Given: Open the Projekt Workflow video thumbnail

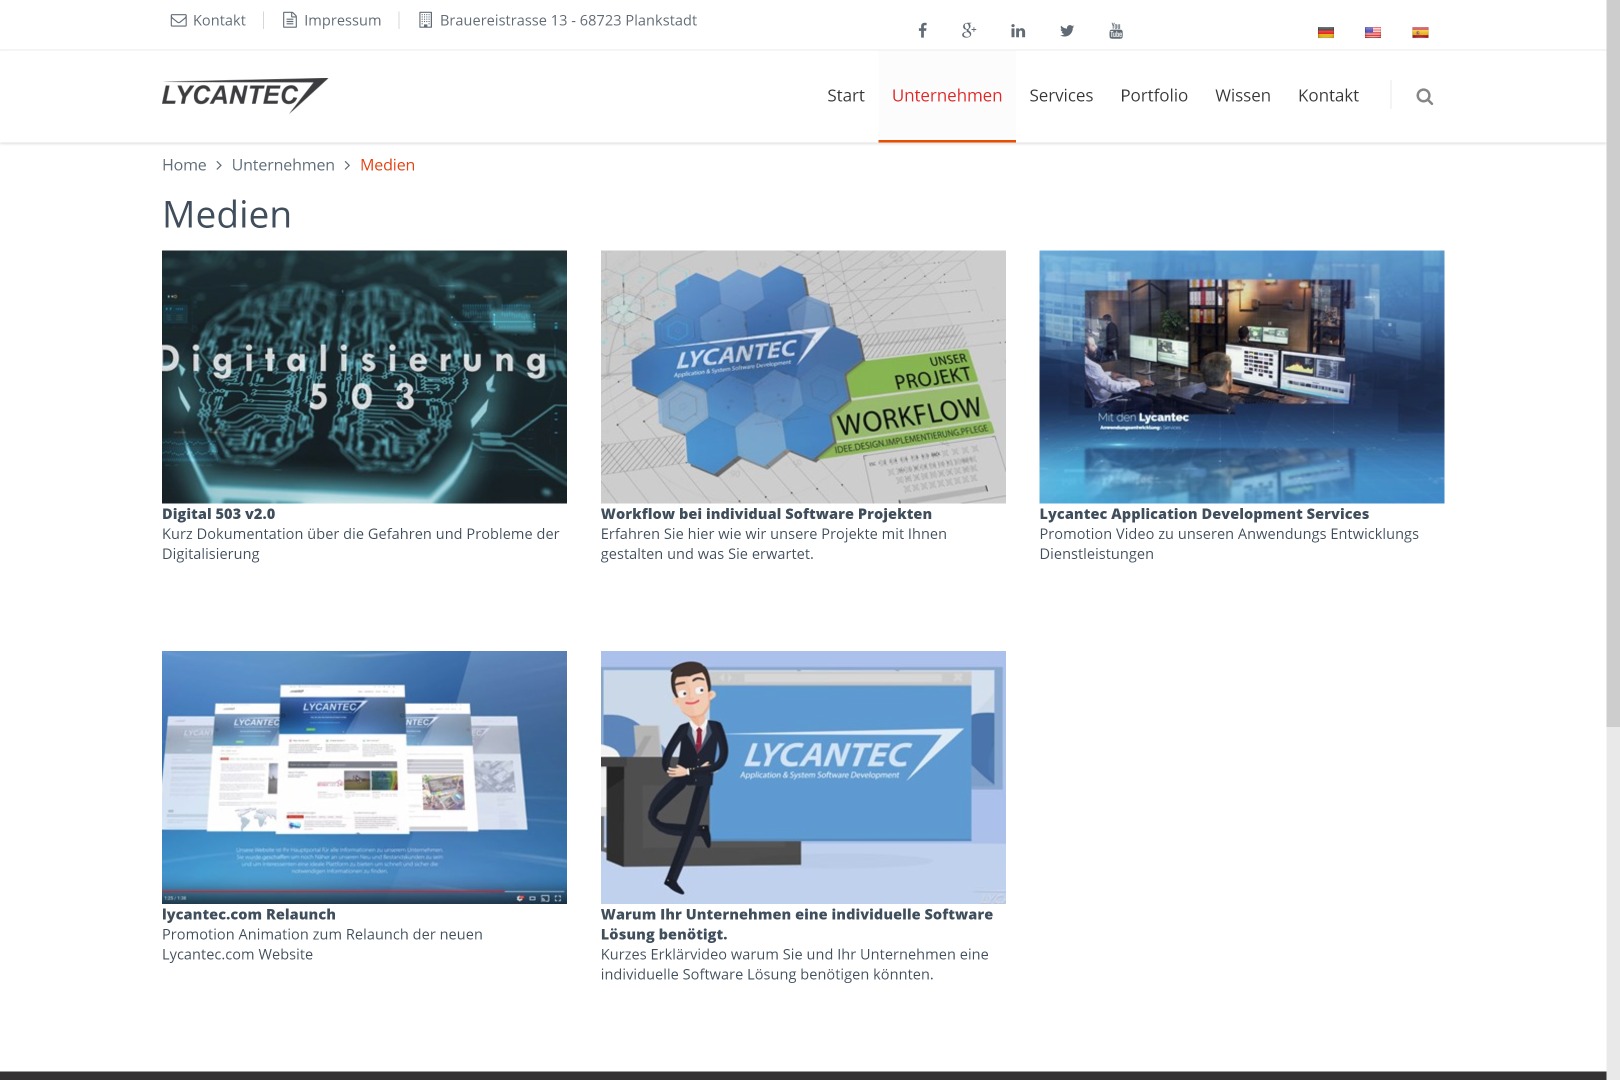Looking at the screenshot, I should [x=803, y=377].
